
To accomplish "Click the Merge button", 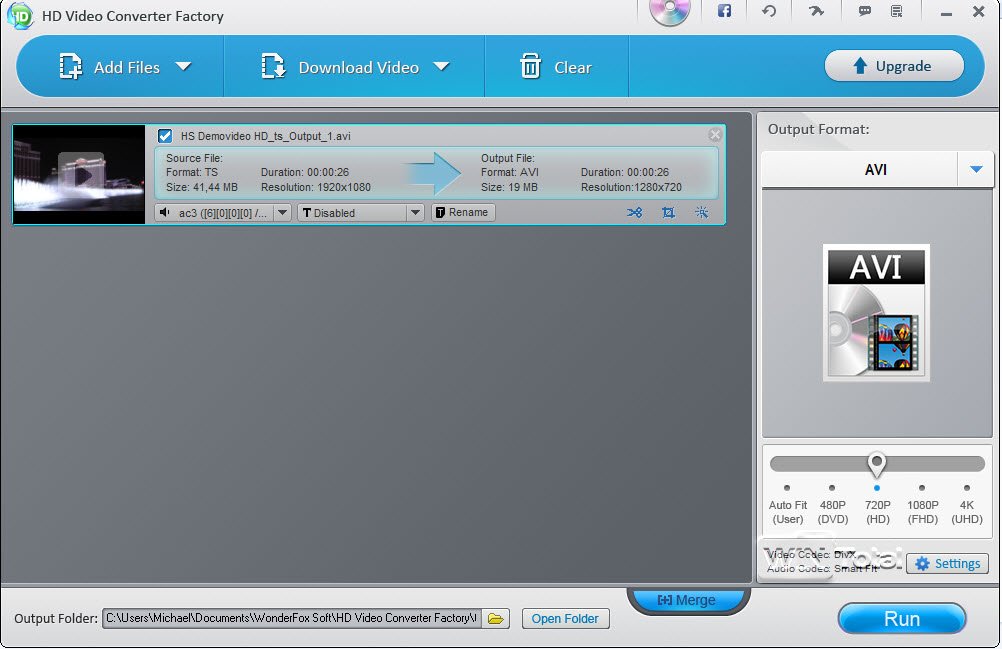I will [686, 600].
